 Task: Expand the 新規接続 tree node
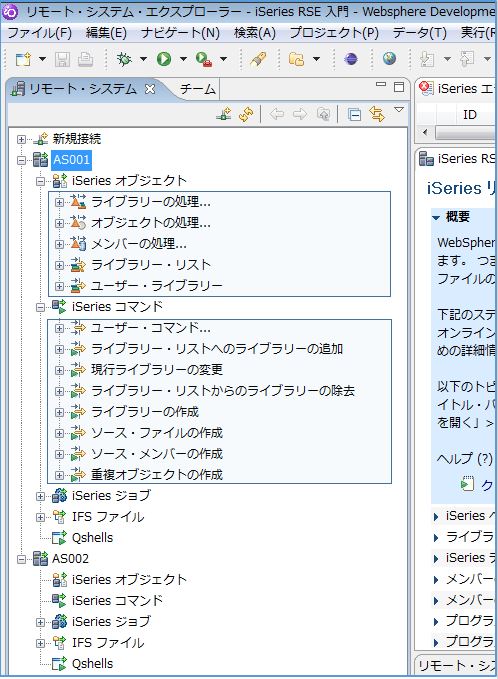click(x=21, y=139)
